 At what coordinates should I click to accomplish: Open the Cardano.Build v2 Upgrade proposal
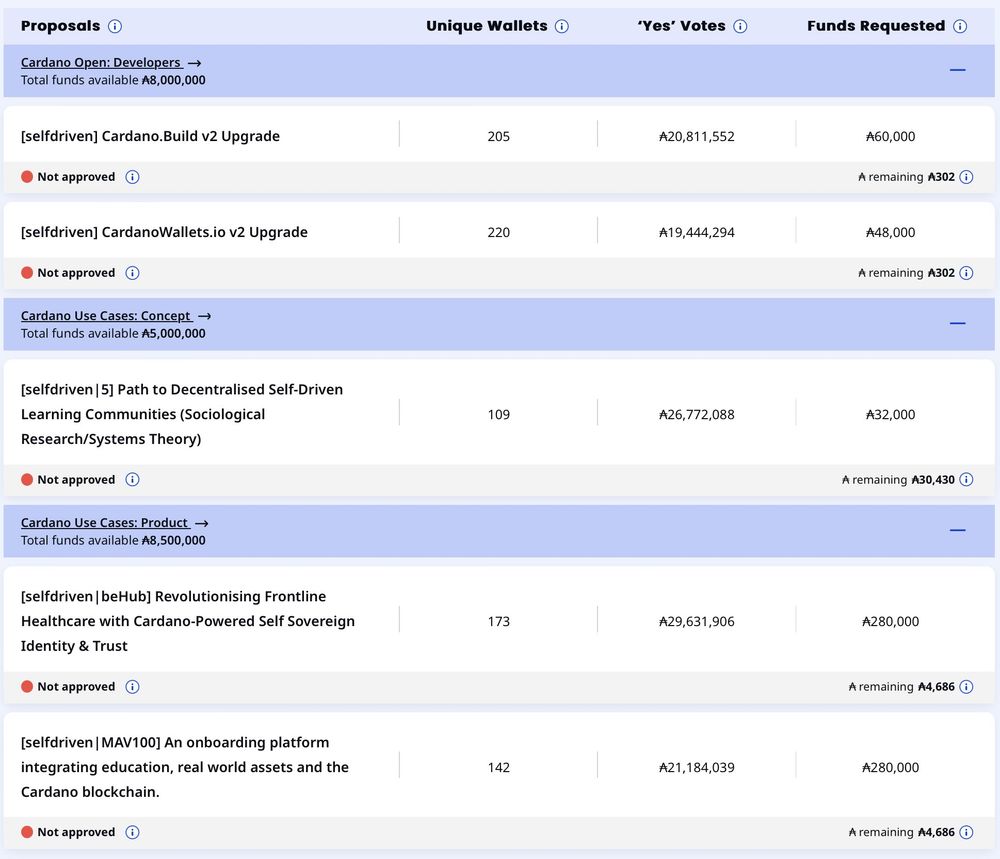(x=150, y=136)
